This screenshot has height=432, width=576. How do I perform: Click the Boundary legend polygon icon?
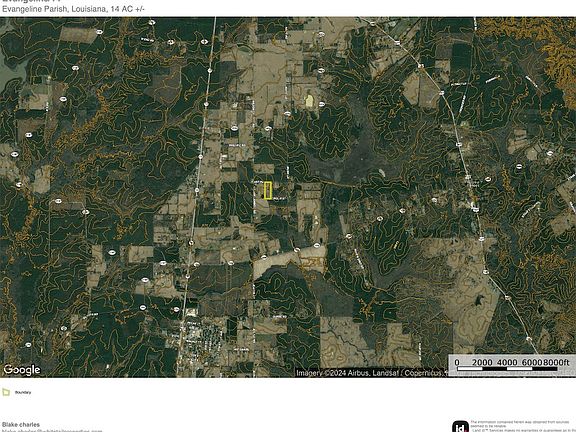(6, 392)
